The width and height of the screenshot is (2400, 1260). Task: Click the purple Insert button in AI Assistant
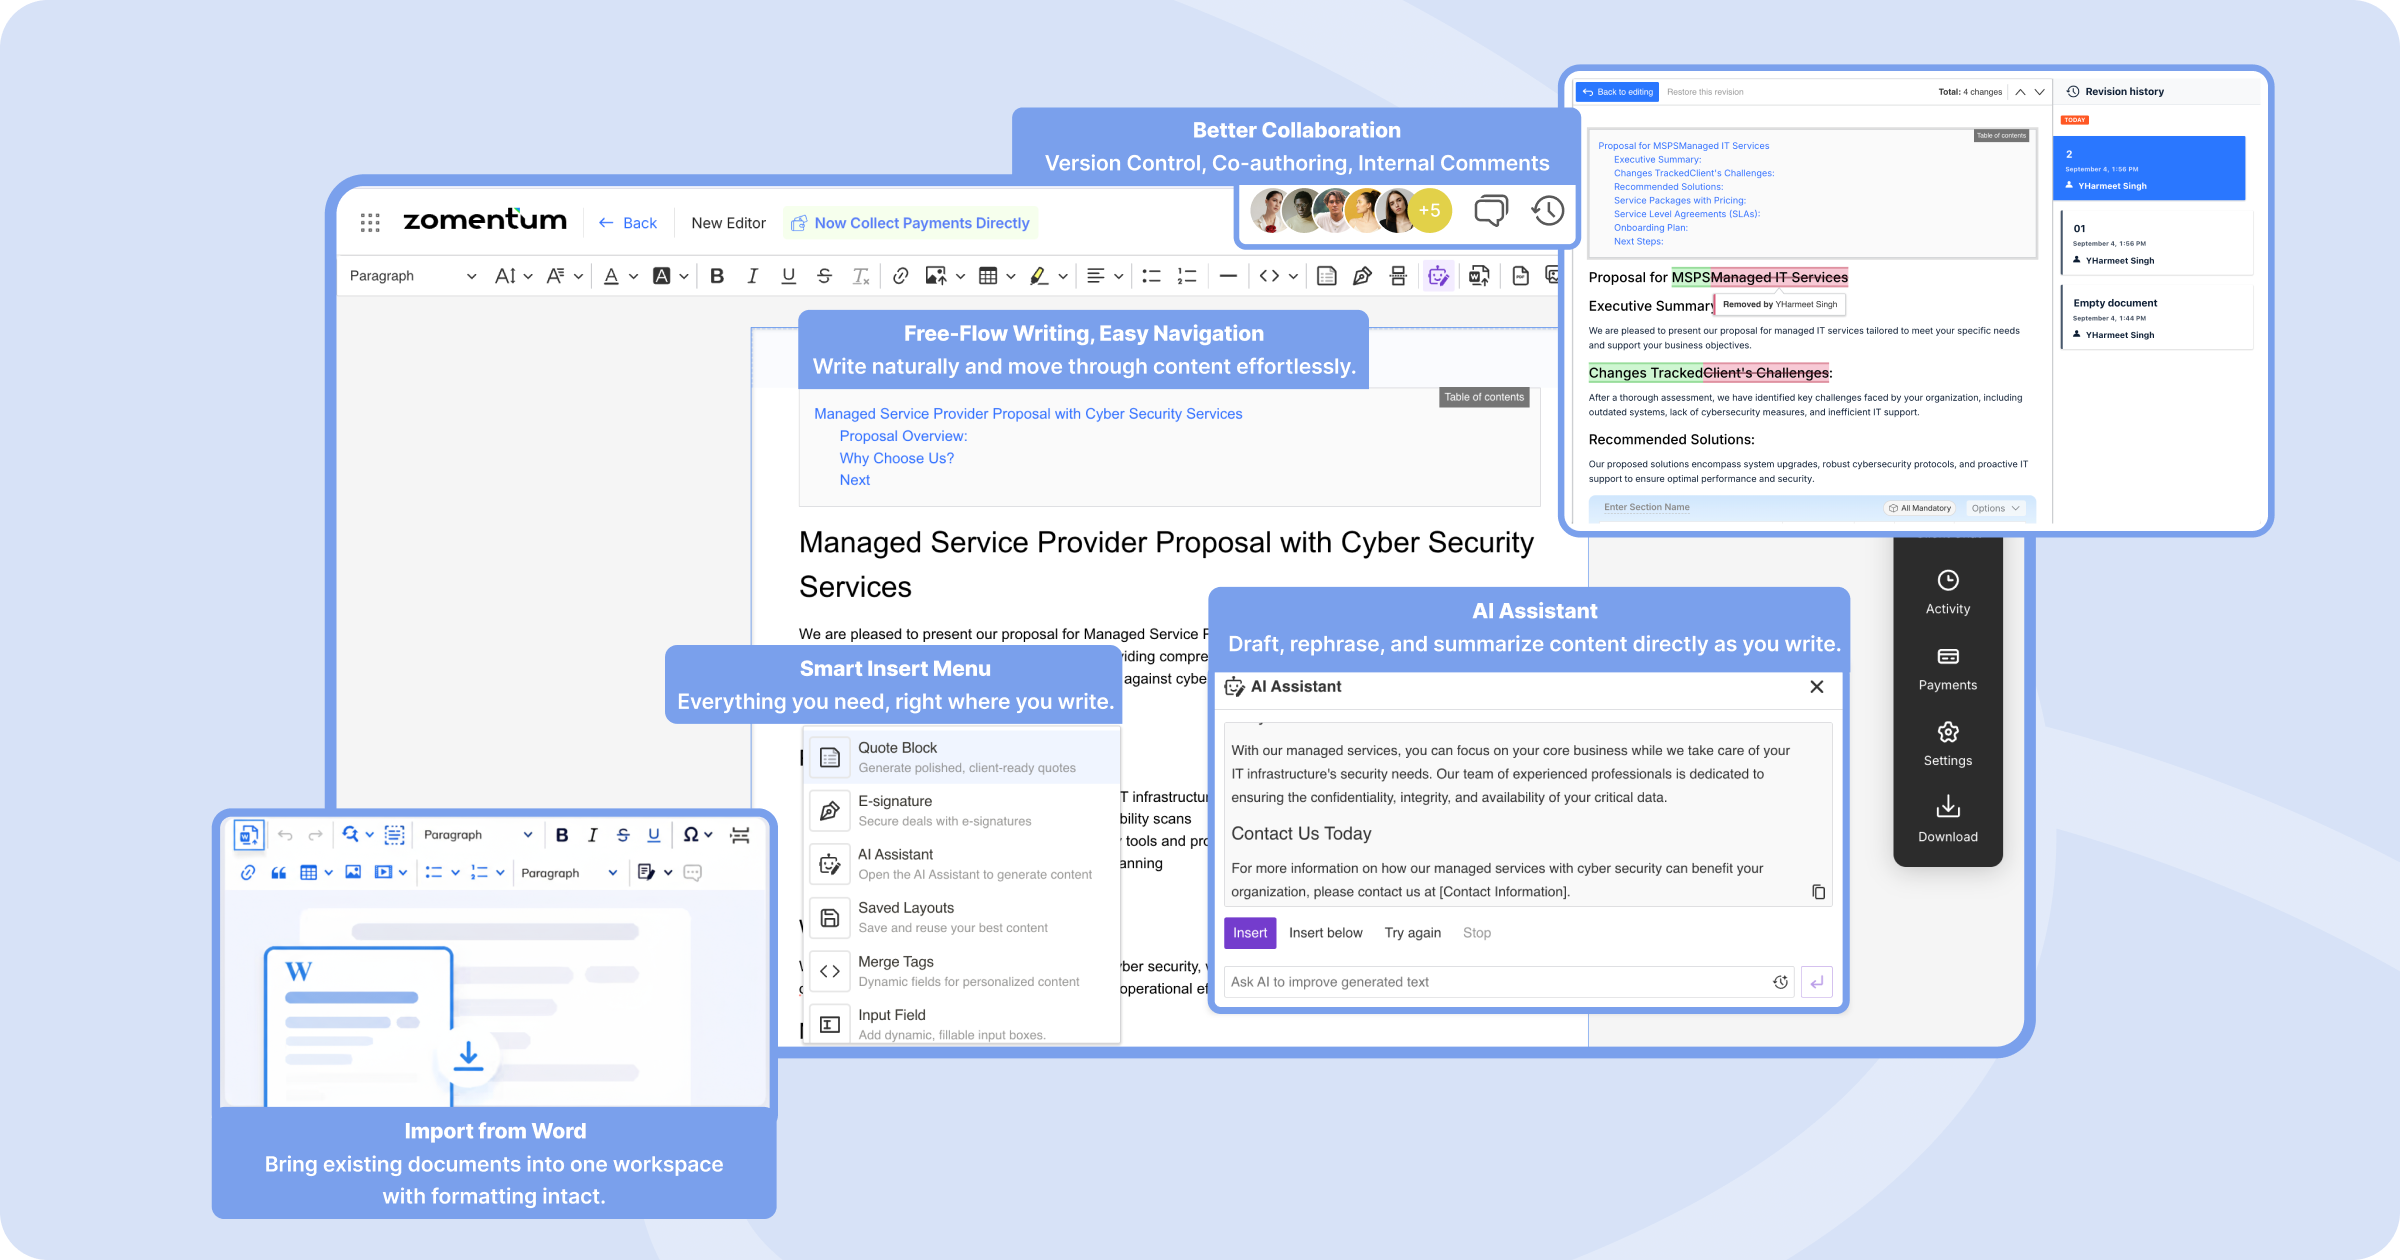coord(1250,932)
